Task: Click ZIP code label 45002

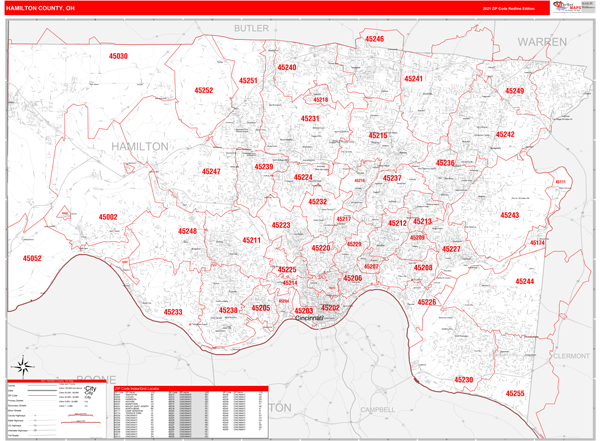Action: 108,217
